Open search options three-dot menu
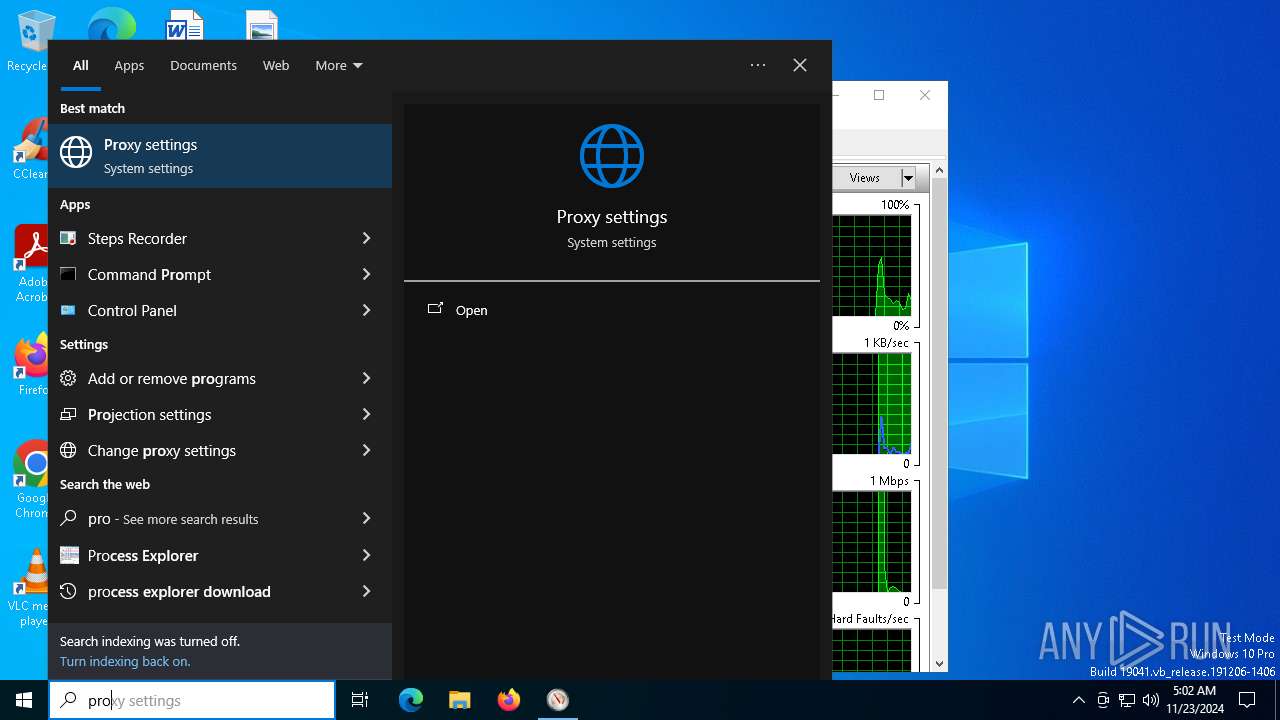Viewport: 1280px width, 720px height. pyautogui.click(x=758, y=65)
